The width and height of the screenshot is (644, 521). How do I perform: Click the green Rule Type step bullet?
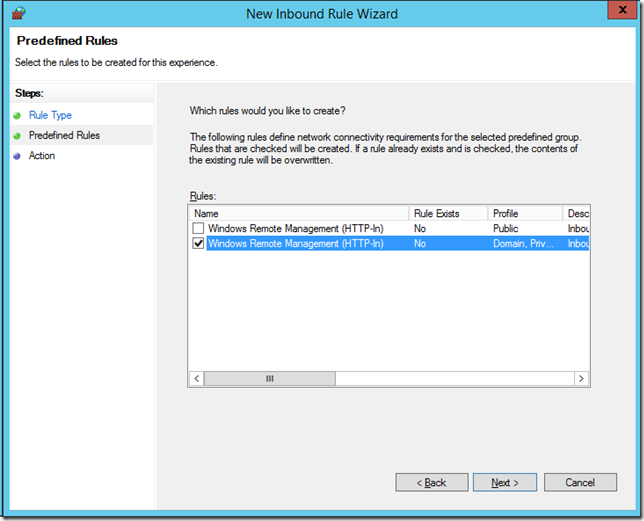[x=17, y=116]
